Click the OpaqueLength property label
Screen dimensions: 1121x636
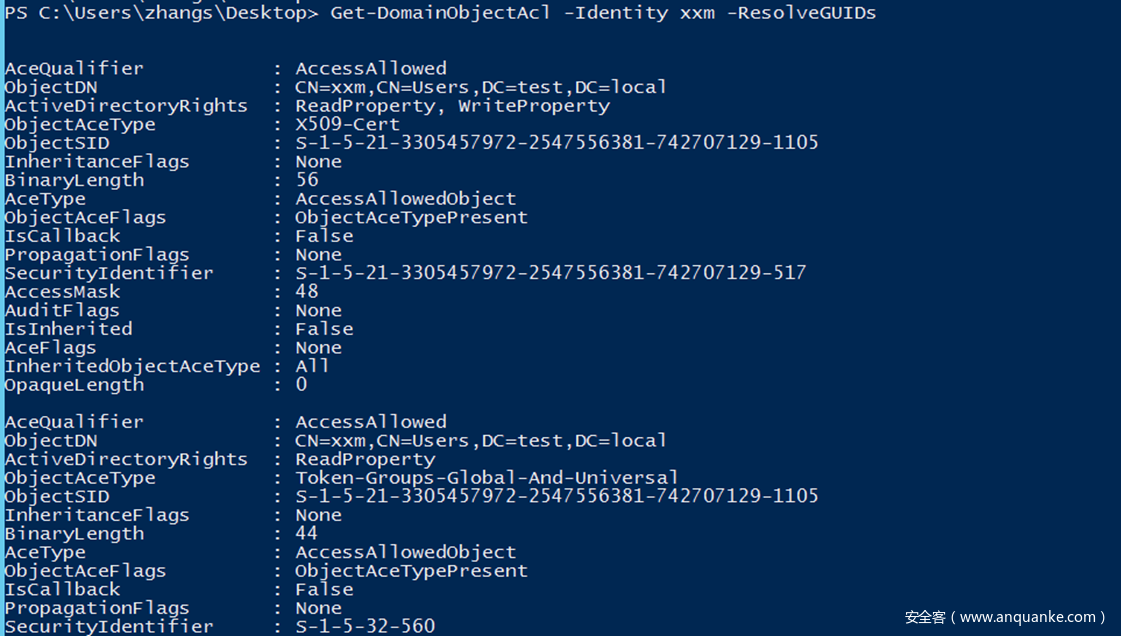pyautogui.click(x=74, y=385)
